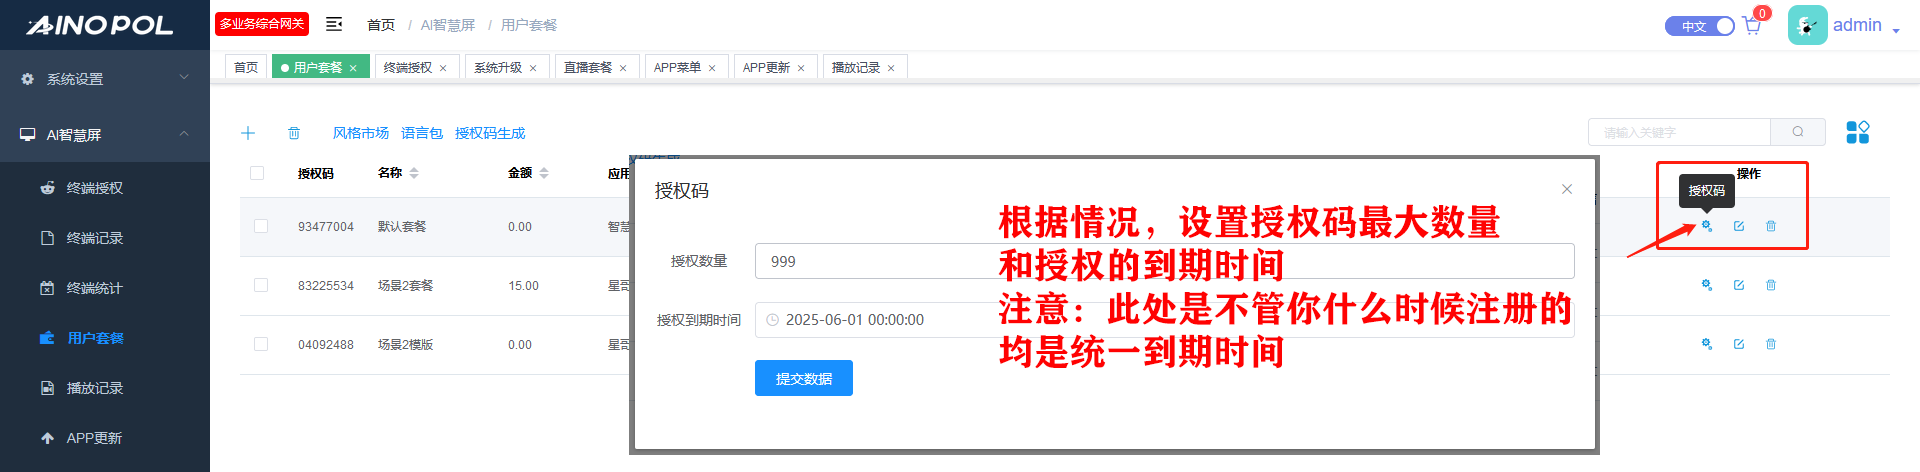Click the plus icon to add package

[248, 133]
